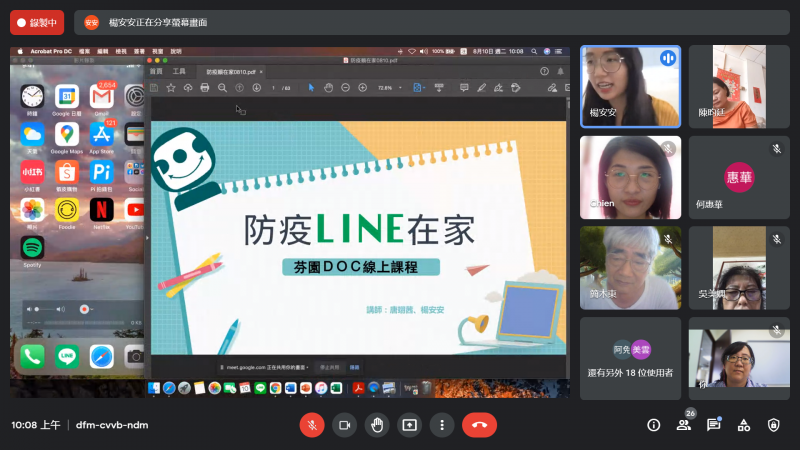Click the save icon in Acrobat toolbar
Screen dimensions: 800x450
click(154, 88)
